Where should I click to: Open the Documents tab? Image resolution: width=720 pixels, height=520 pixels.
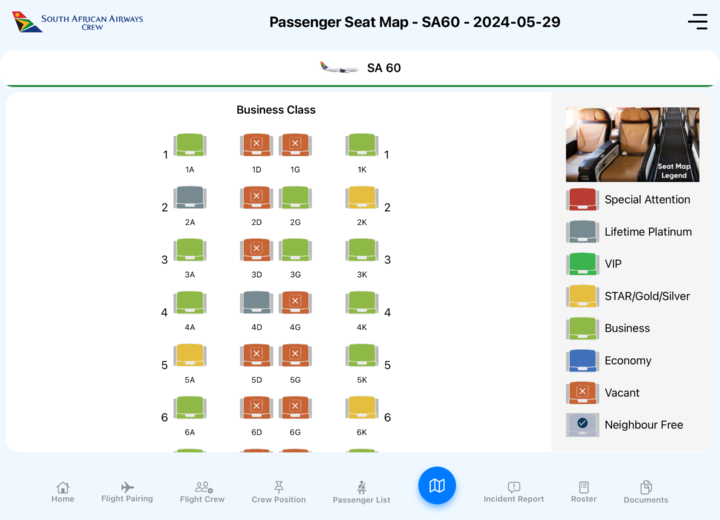click(x=646, y=492)
